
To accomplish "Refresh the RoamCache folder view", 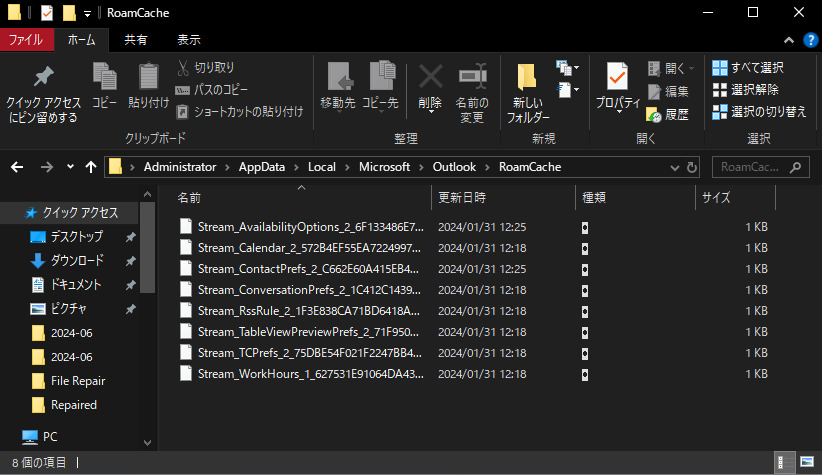I will 692,168.
